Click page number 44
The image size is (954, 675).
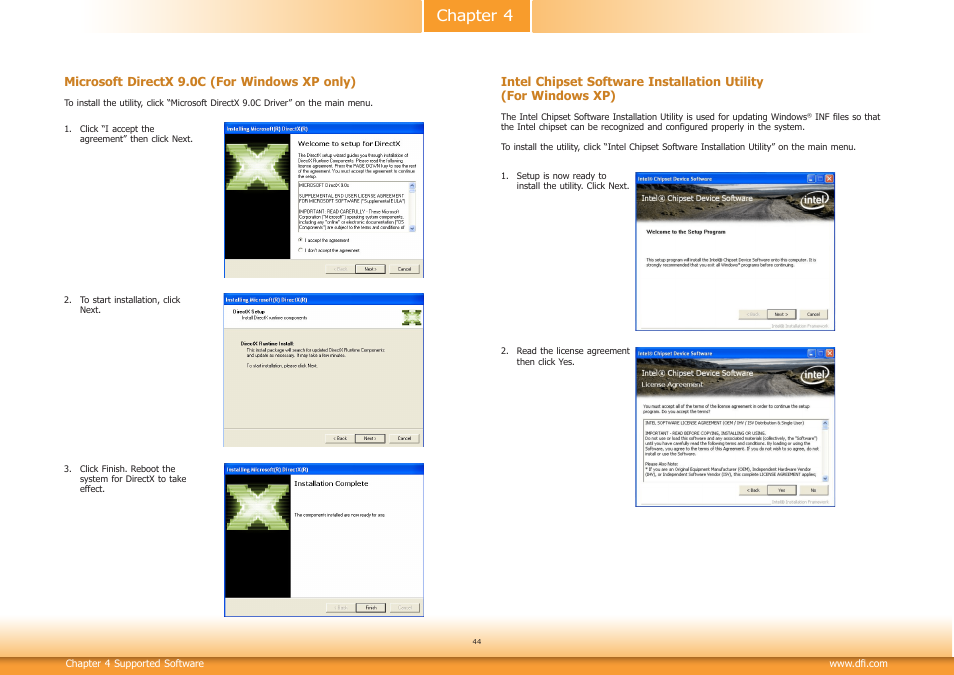coord(476,642)
